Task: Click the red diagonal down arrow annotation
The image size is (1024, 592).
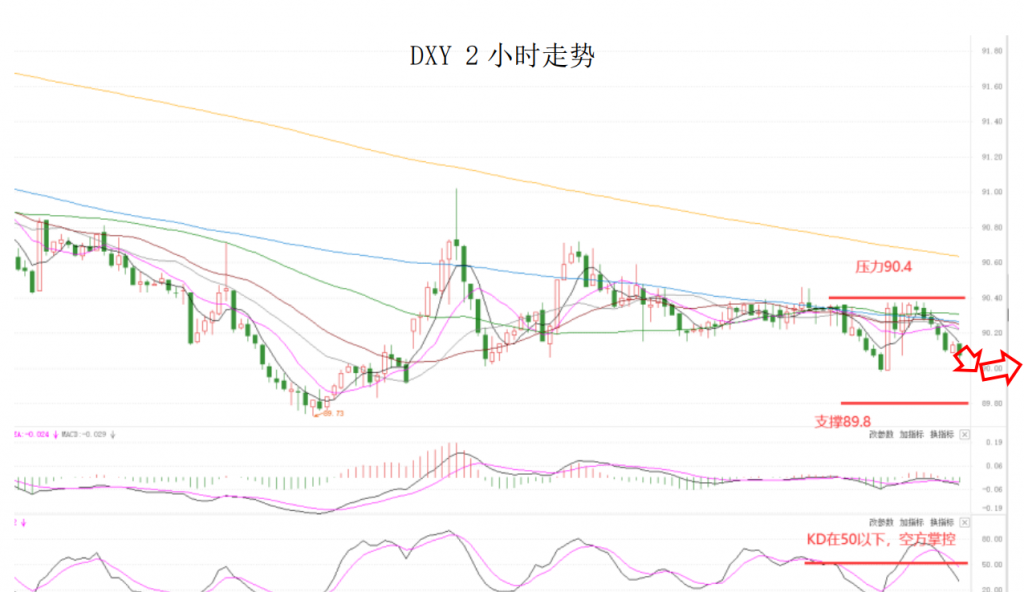Action: pos(966,359)
